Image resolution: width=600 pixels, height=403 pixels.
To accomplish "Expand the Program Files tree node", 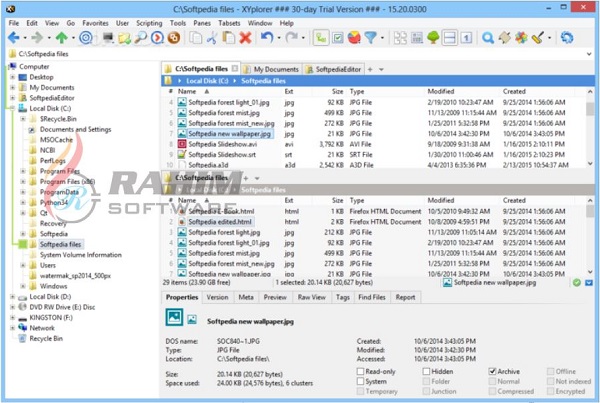I will (x=23, y=171).
